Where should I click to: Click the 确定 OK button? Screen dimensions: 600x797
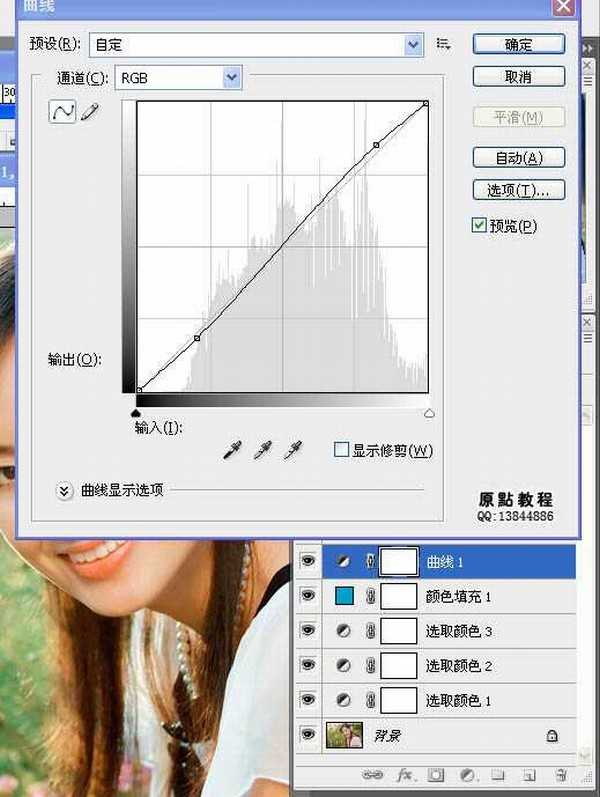pyautogui.click(x=518, y=44)
